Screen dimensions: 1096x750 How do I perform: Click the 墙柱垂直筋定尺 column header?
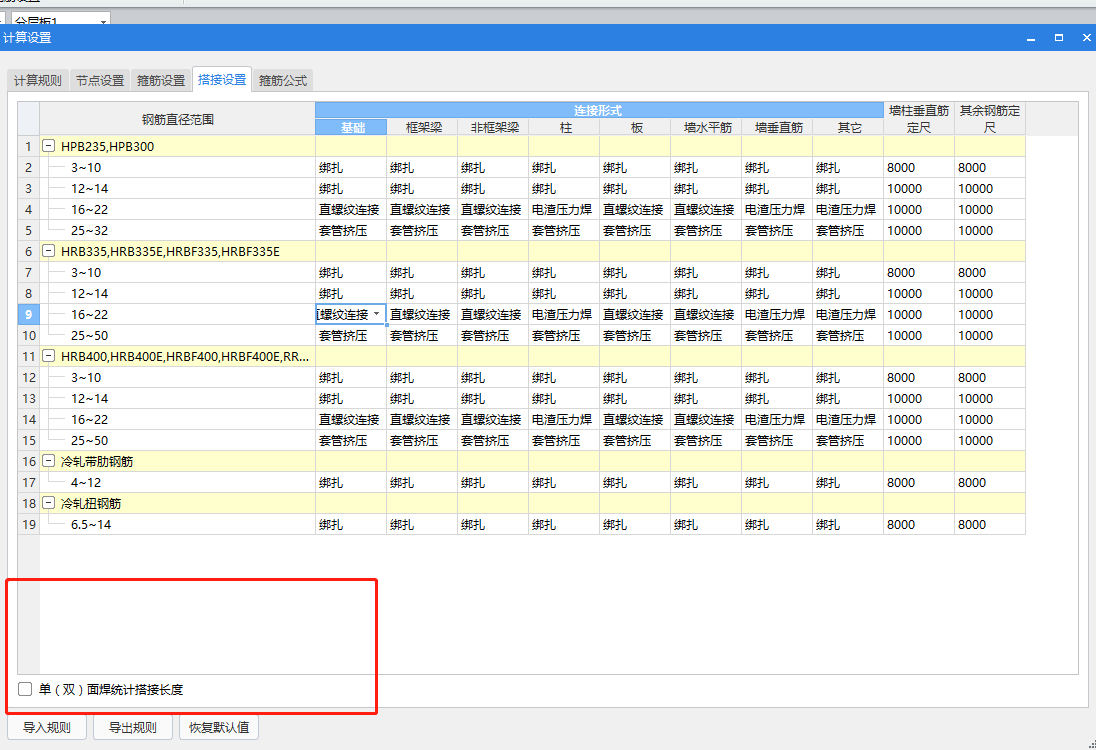click(x=919, y=119)
